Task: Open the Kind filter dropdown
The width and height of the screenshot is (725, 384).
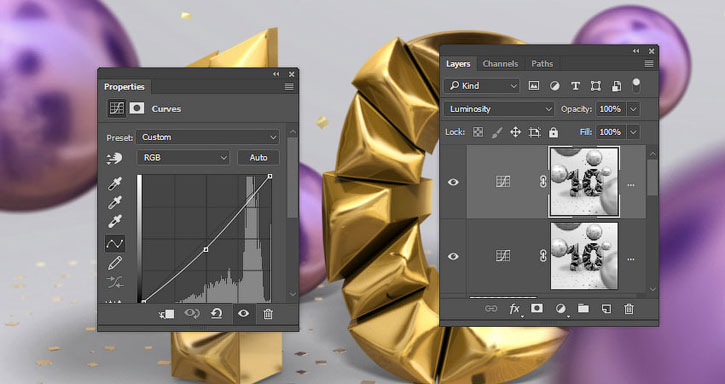Action: click(482, 86)
